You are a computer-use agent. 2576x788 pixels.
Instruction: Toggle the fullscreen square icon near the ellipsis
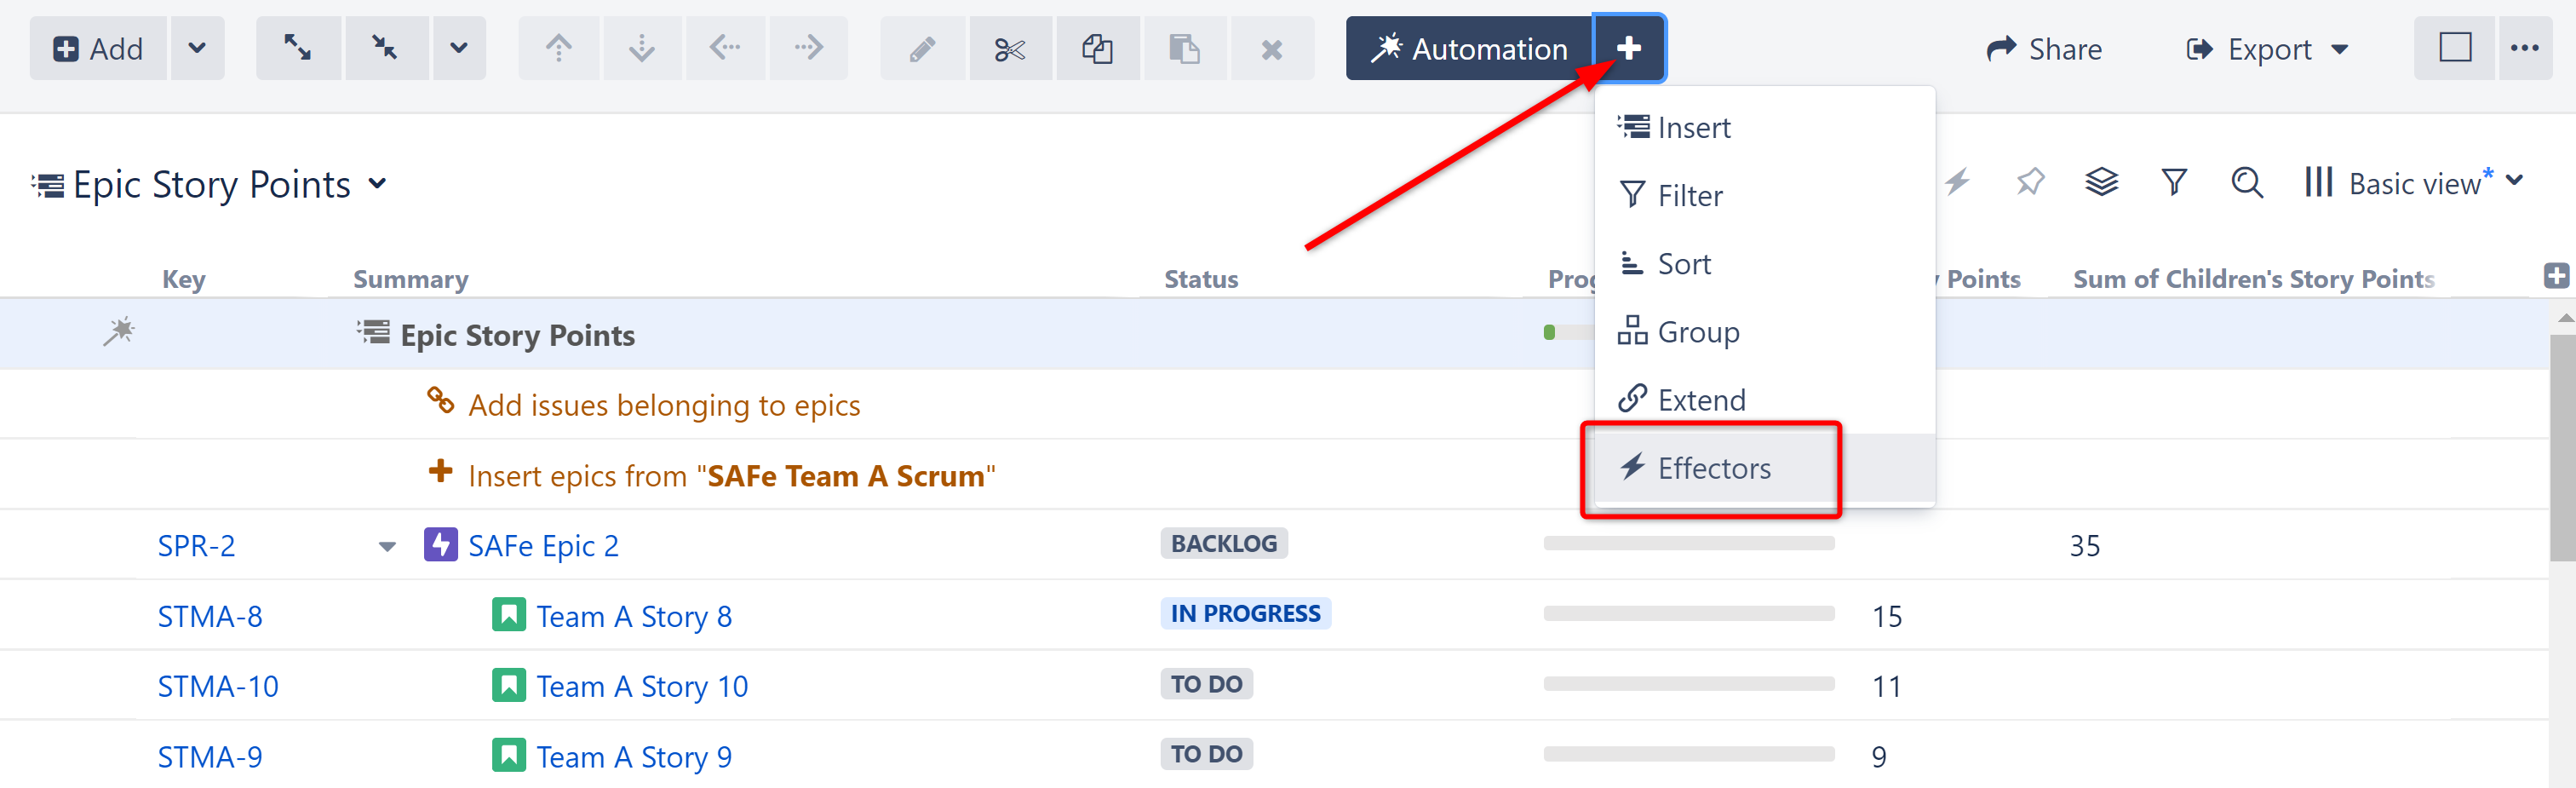pos(2455,47)
